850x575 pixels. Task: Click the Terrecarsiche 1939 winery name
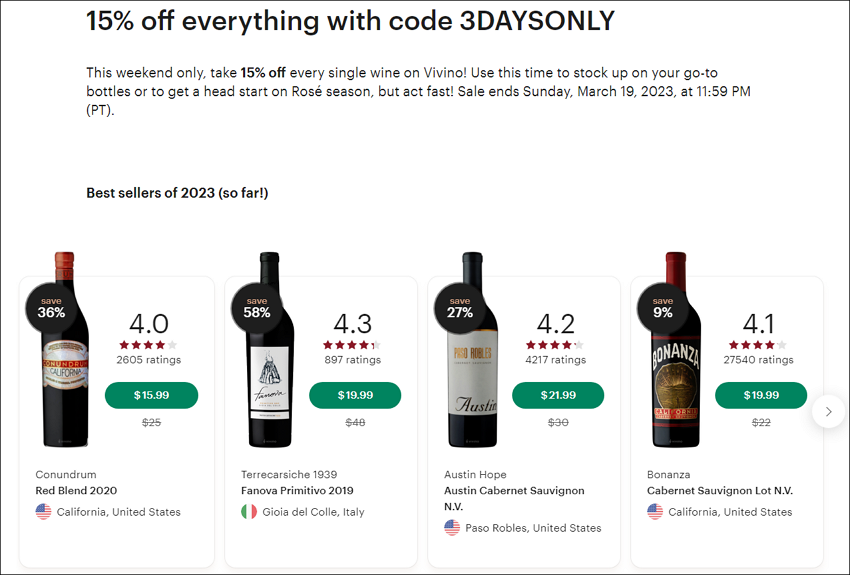point(289,474)
